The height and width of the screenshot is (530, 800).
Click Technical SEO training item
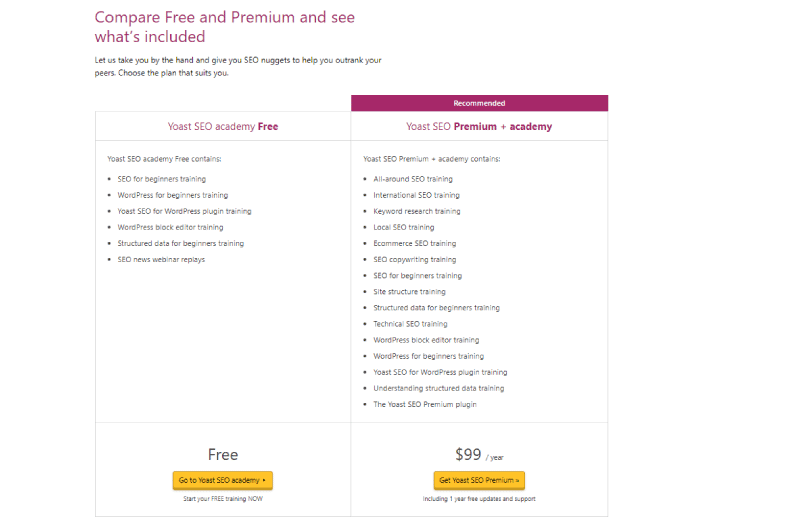410,323
